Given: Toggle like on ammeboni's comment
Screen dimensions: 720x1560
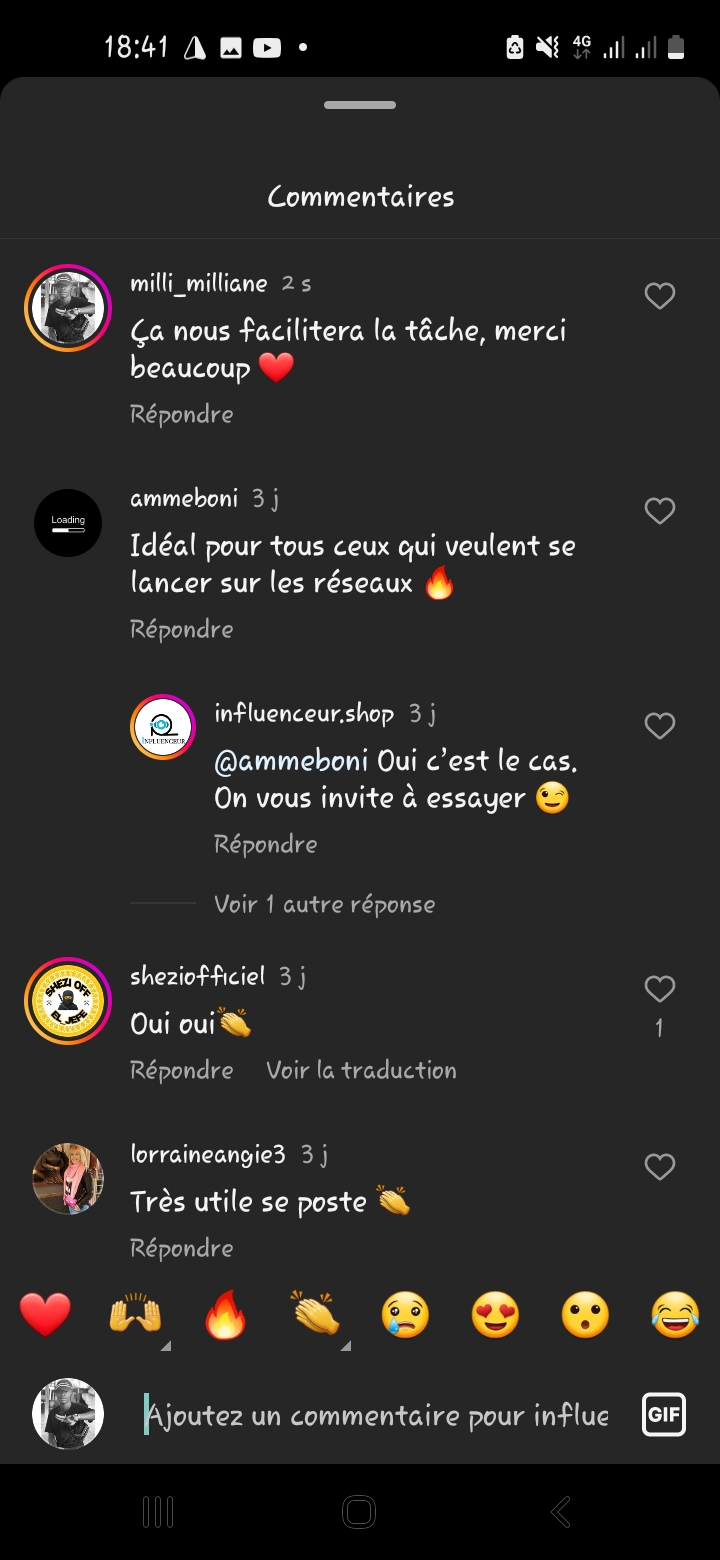Looking at the screenshot, I should [659, 511].
